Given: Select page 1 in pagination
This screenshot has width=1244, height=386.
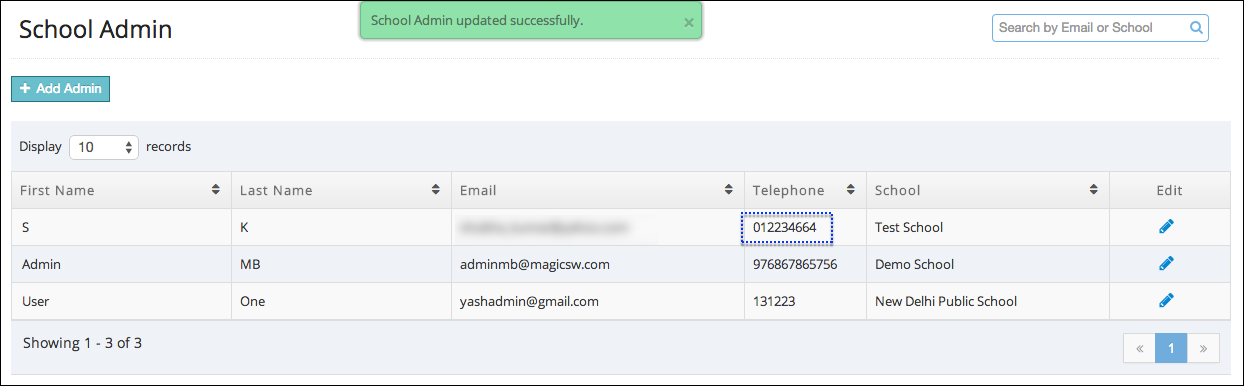Looking at the screenshot, I should 1172,348.
